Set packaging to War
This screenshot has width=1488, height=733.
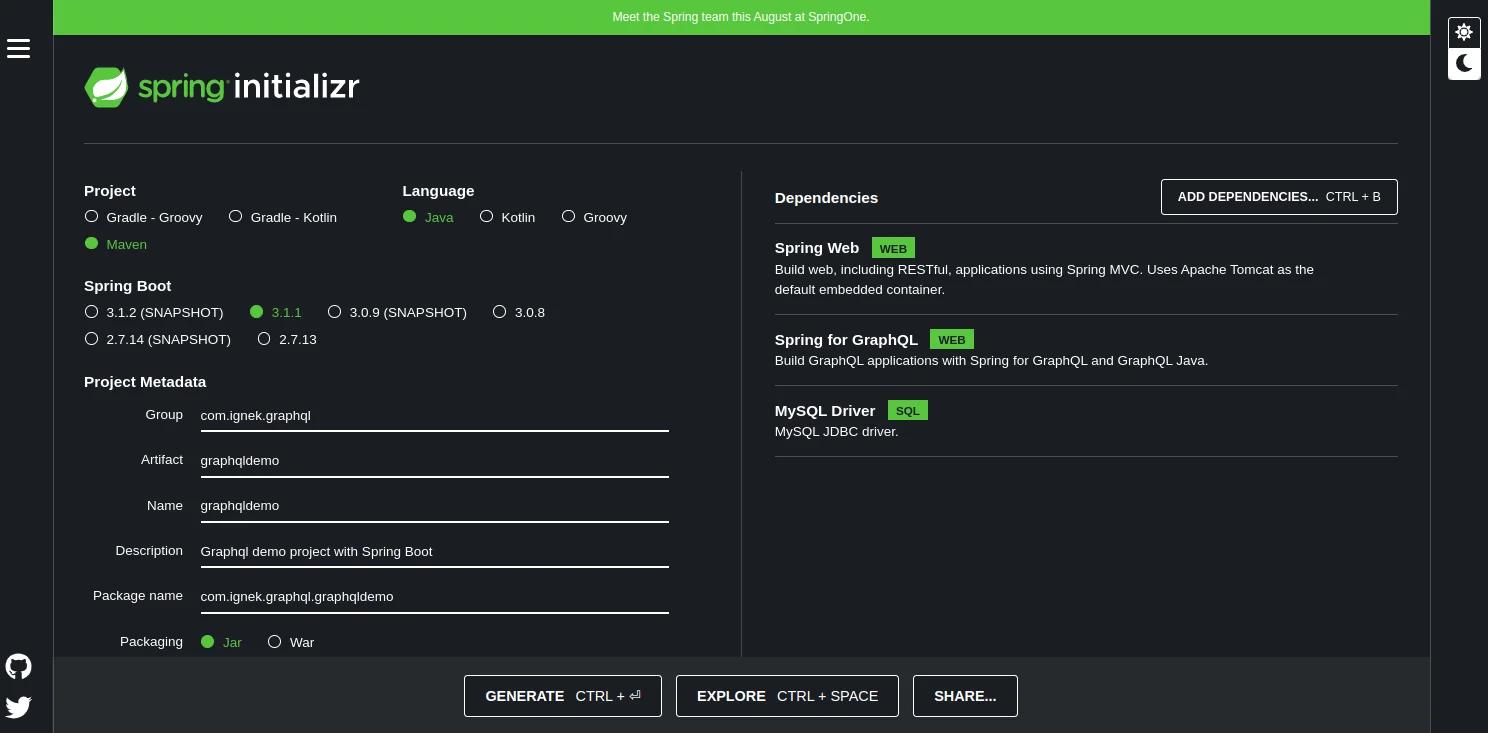(x=291, y=642)
